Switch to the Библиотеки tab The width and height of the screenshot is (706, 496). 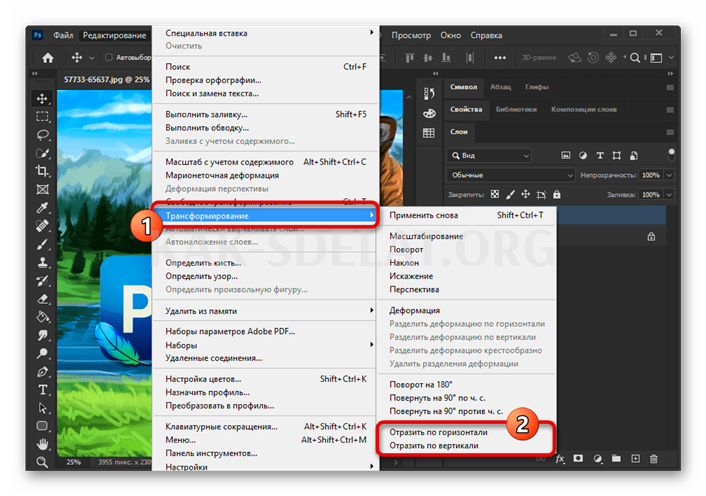(516, 109)
